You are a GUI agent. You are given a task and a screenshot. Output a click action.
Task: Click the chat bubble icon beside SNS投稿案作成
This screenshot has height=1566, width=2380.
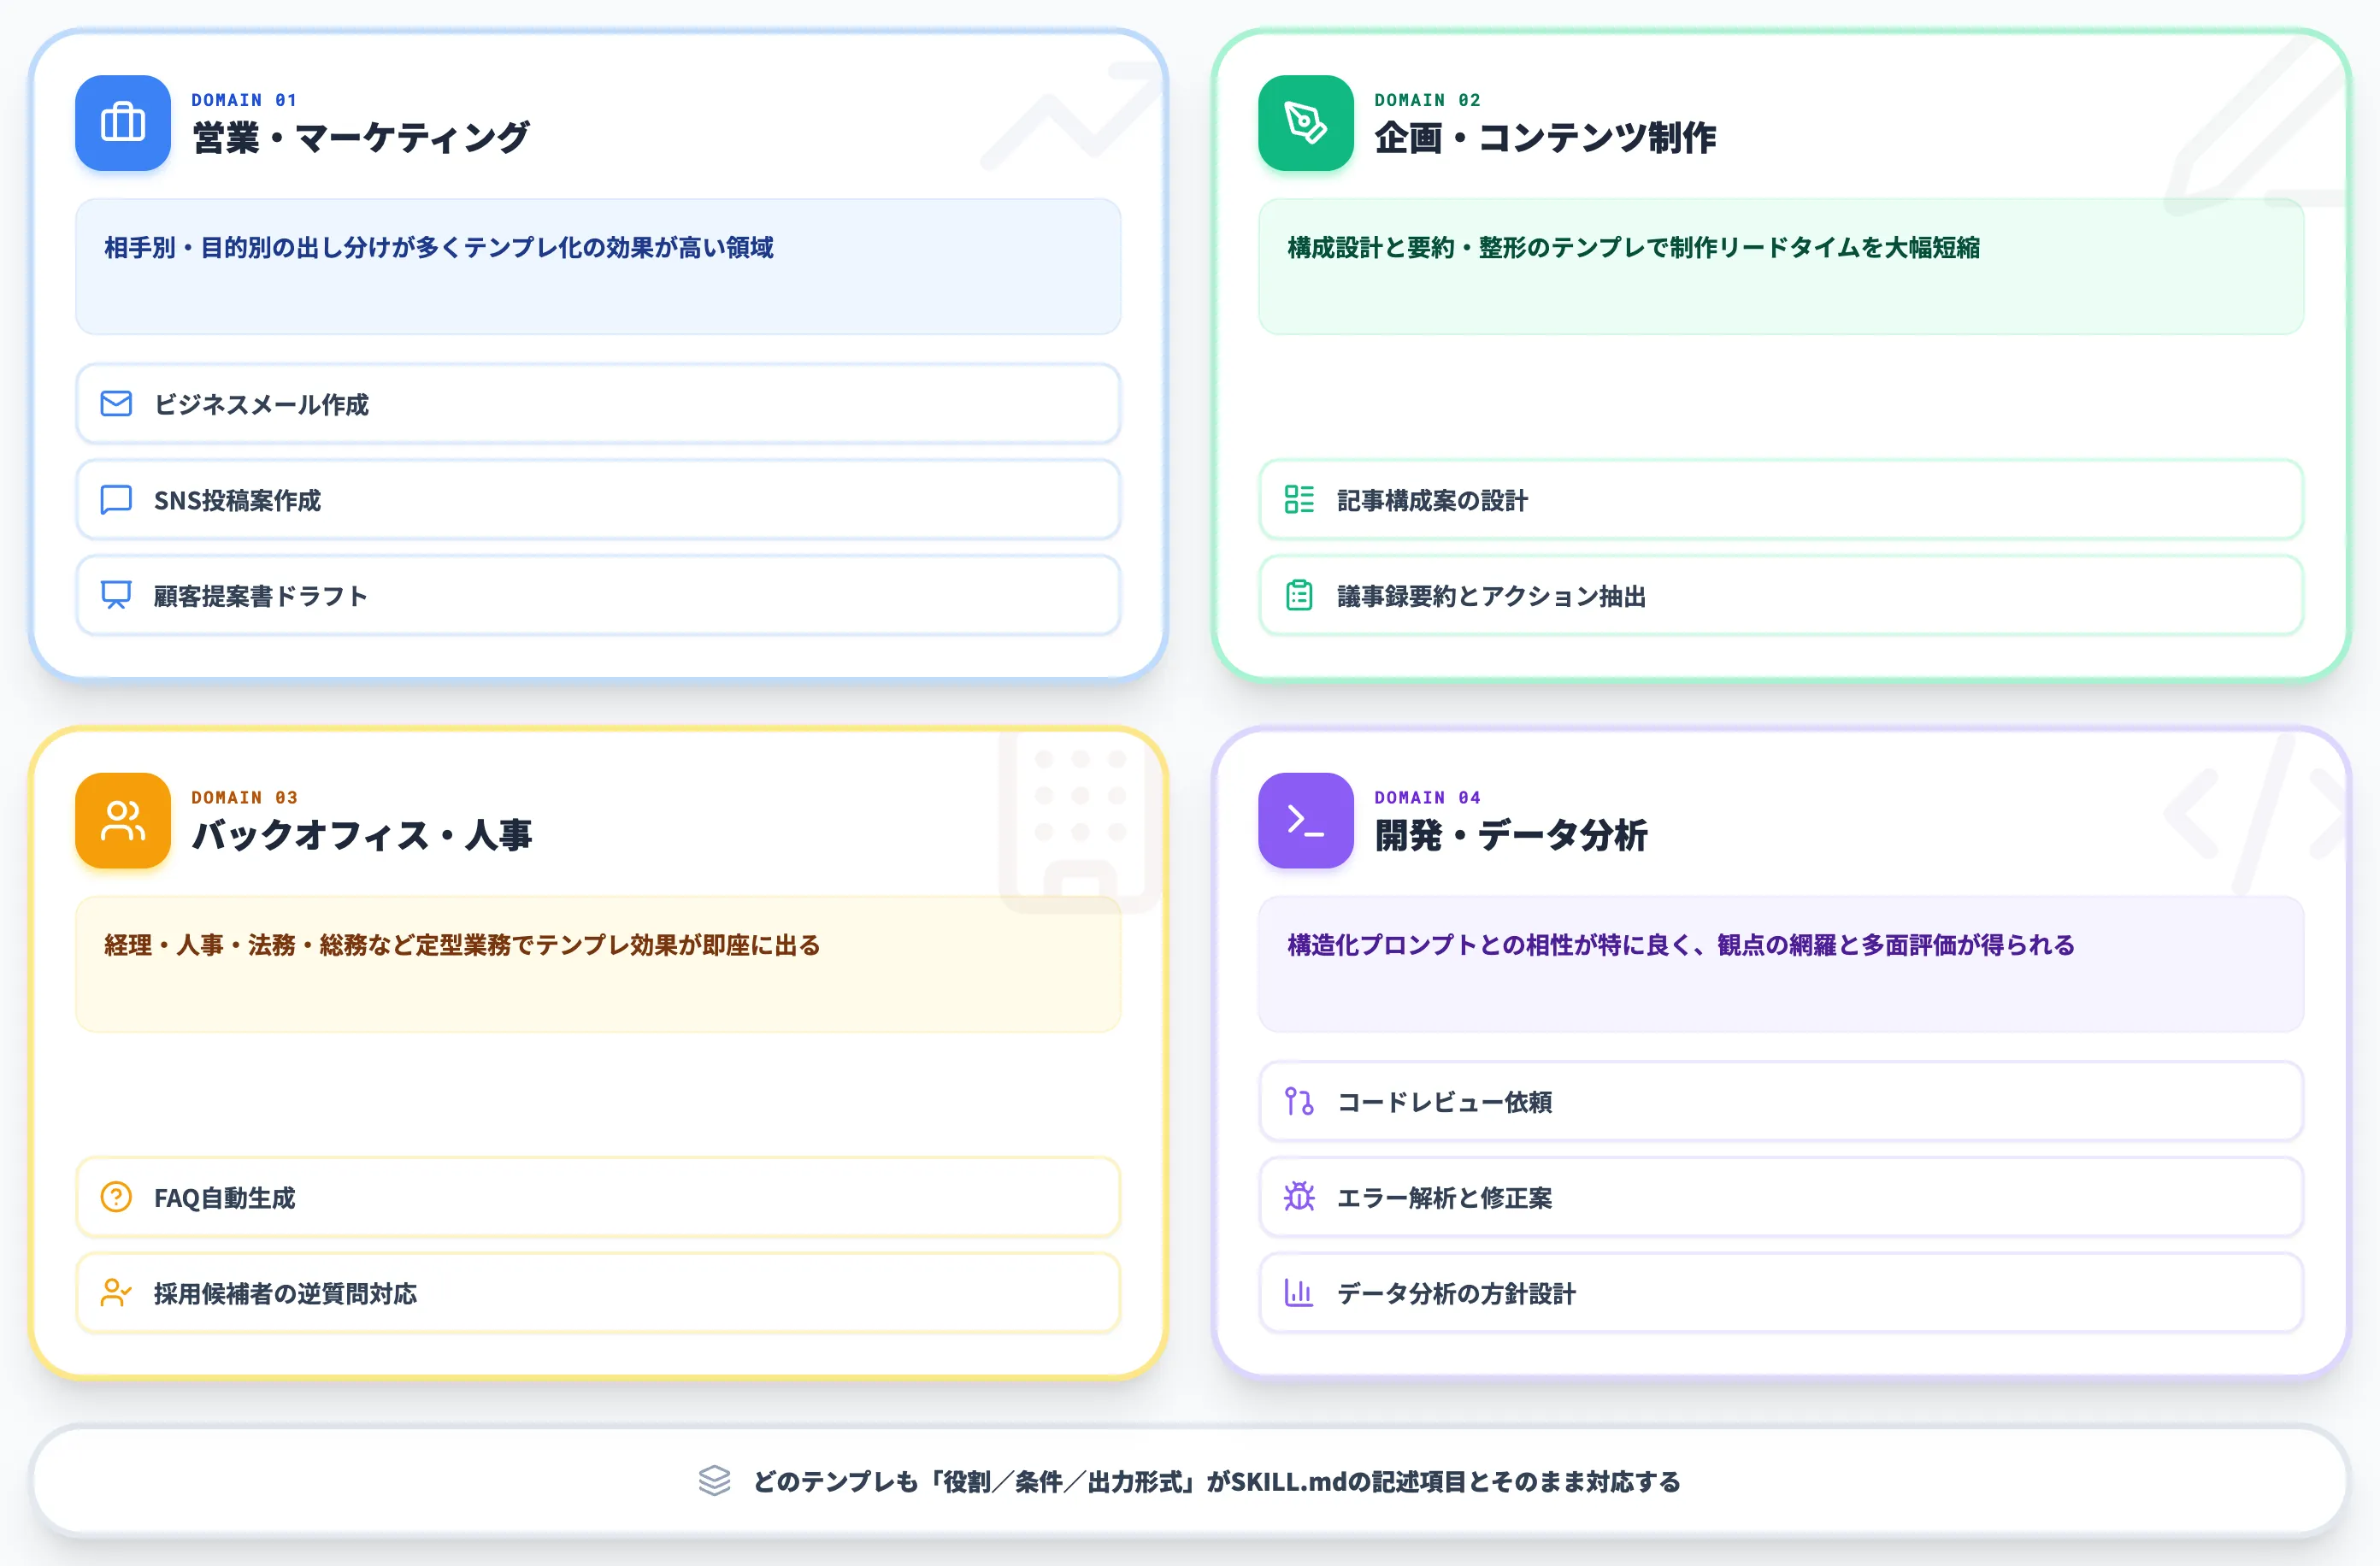coord(116,500)
